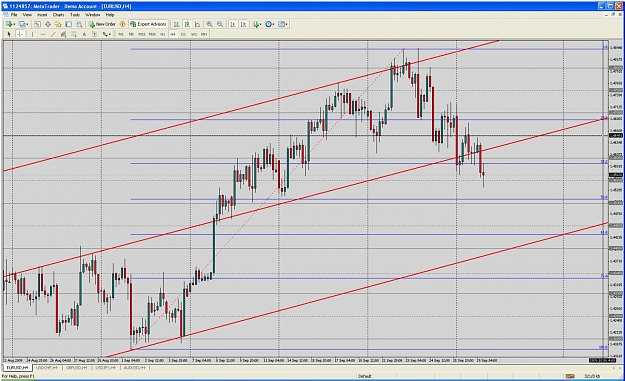625x381 pixels.
Task: Open the Insert menu
Action: pyautogui.click(x=42, y=15)
